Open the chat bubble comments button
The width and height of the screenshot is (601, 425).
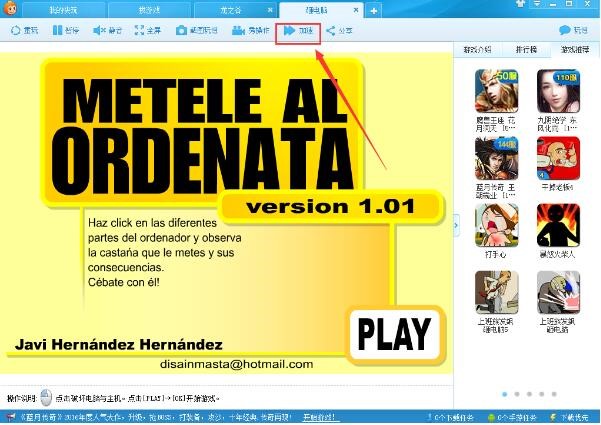565,30
